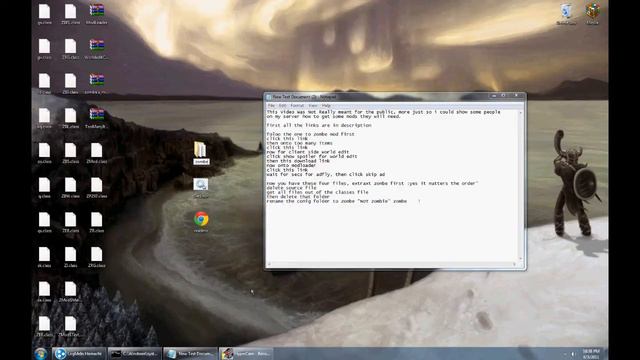
Task: Click the line starting "rename the config folder"
Action: pos(337,201)
